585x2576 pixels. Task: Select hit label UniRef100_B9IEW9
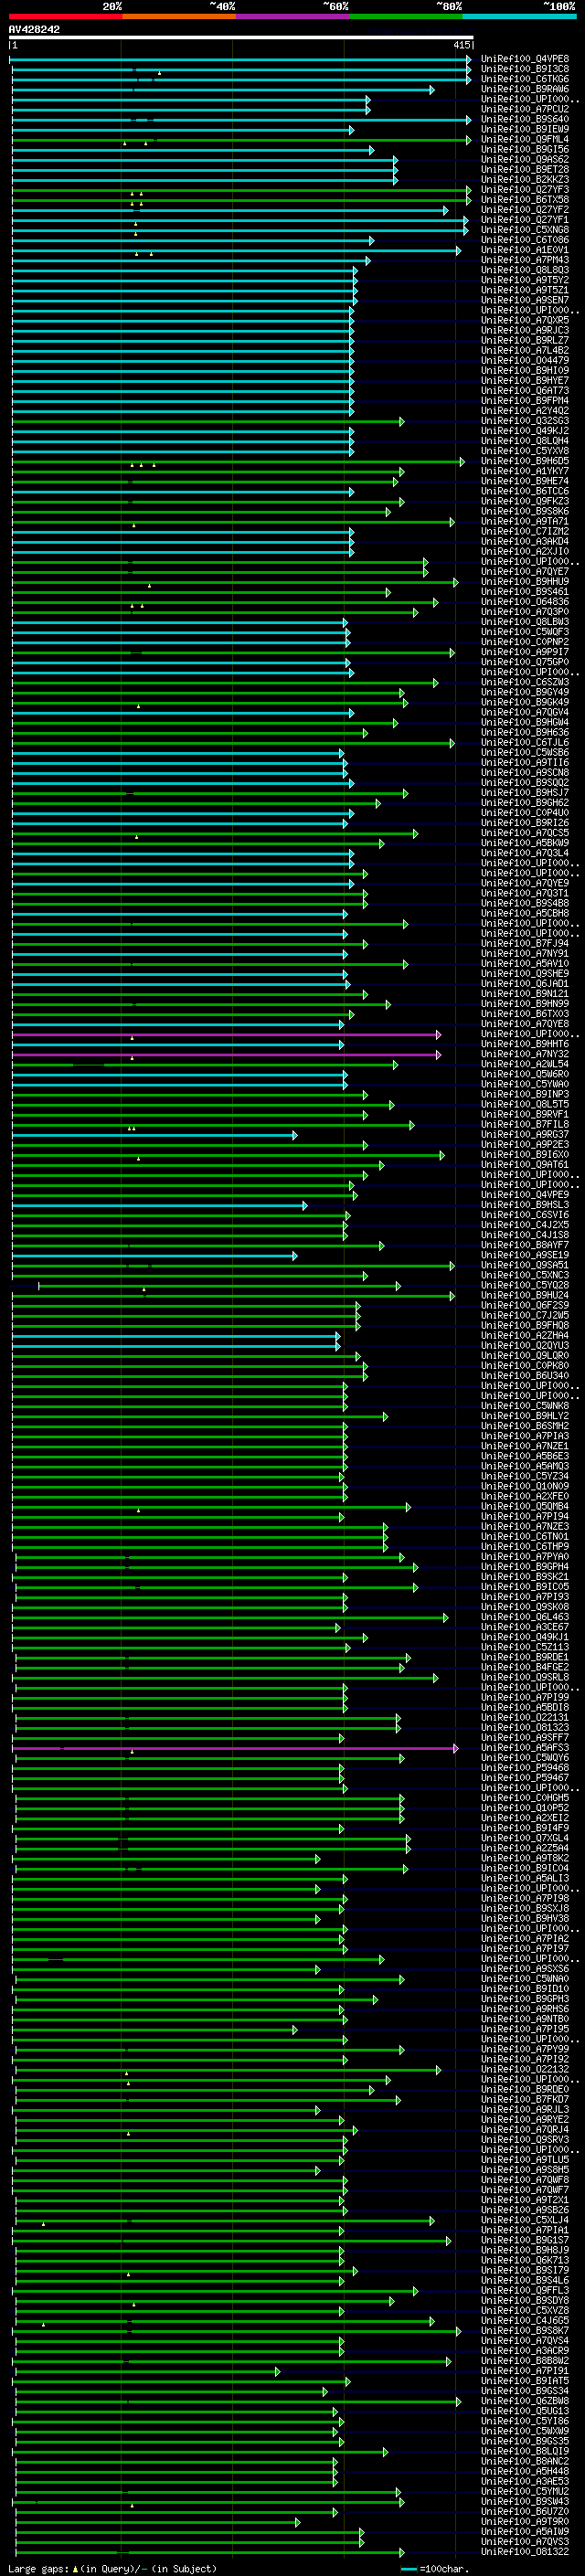pyautogui.click(x=525, y=129)
